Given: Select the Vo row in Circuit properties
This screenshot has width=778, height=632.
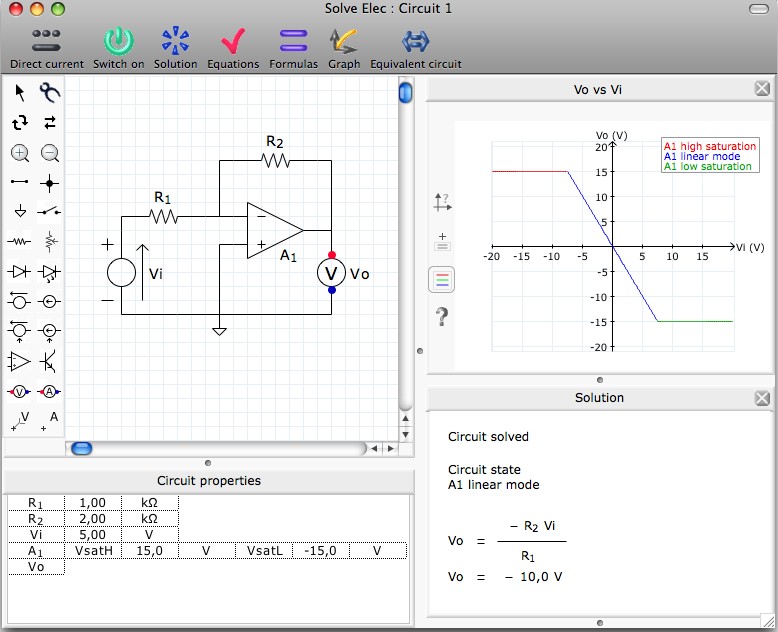Looking at the screenshot, I should coord(36,567).
